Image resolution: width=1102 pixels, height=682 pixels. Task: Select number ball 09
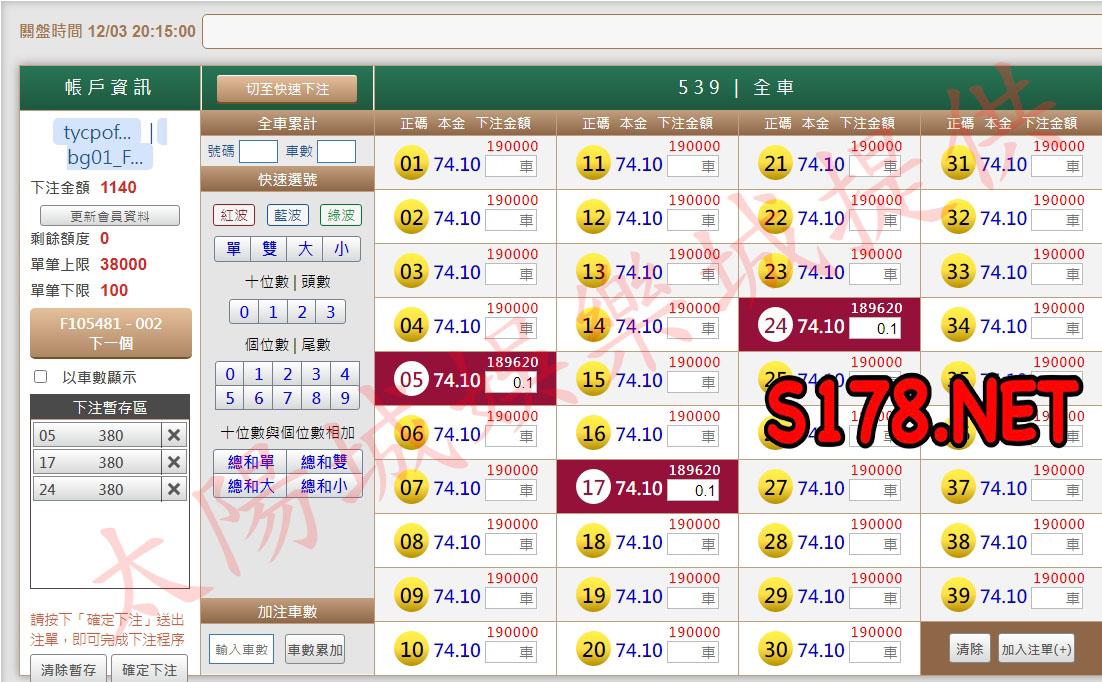(411, 596)
